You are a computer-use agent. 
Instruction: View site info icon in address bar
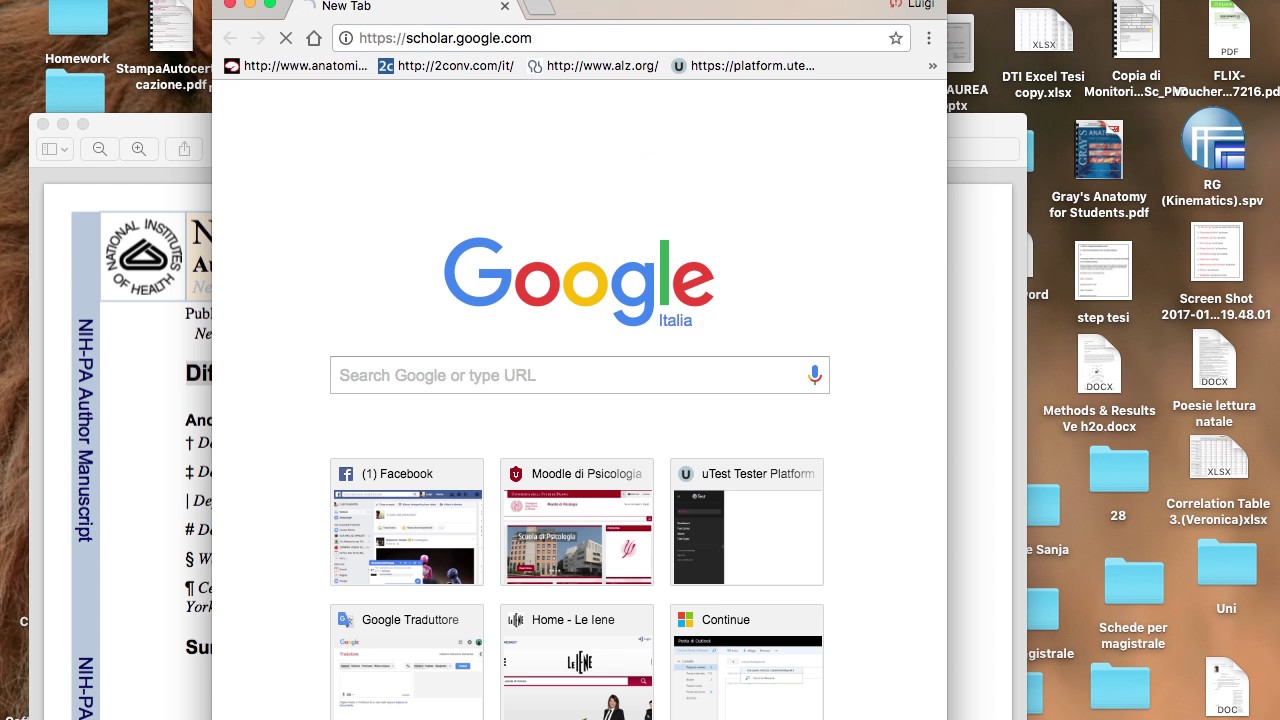click(346, 38)
